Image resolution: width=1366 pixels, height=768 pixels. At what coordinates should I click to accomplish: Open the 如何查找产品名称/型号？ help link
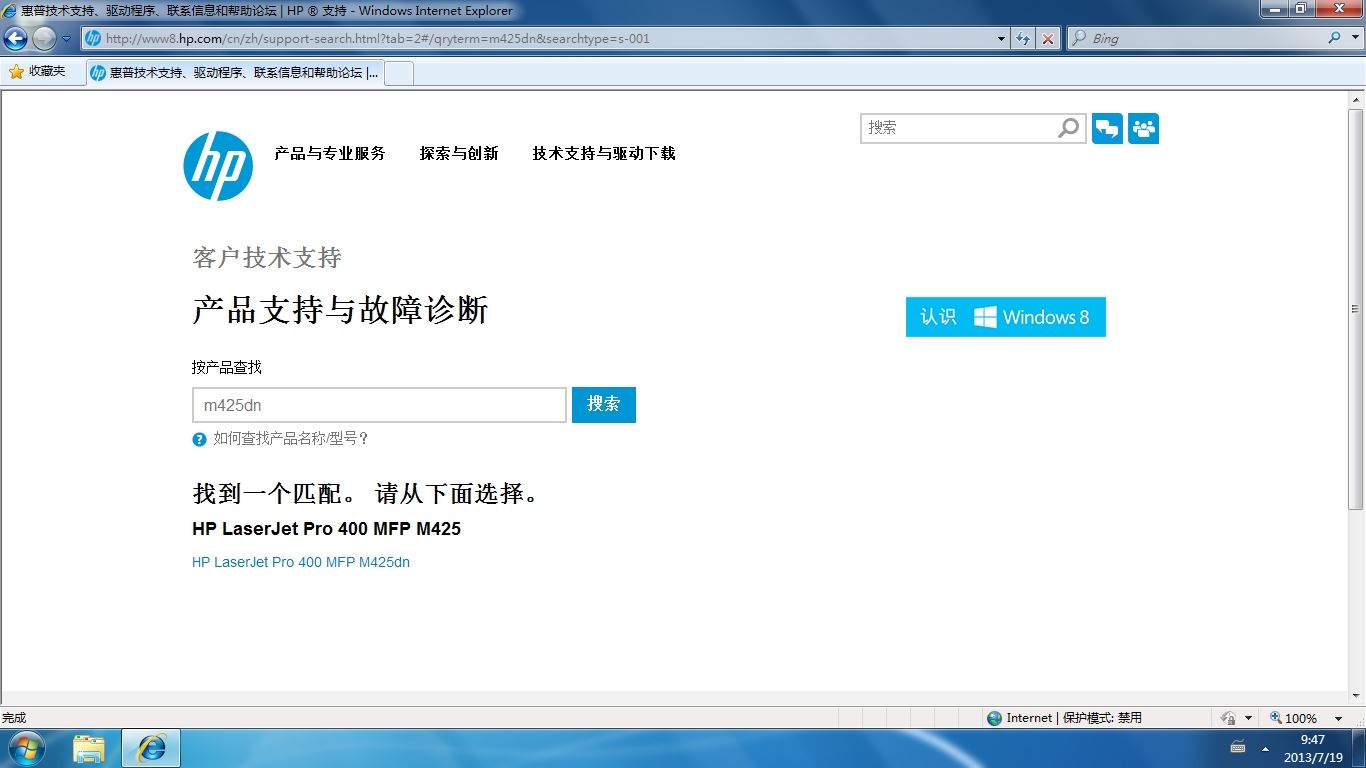point(291,439)
